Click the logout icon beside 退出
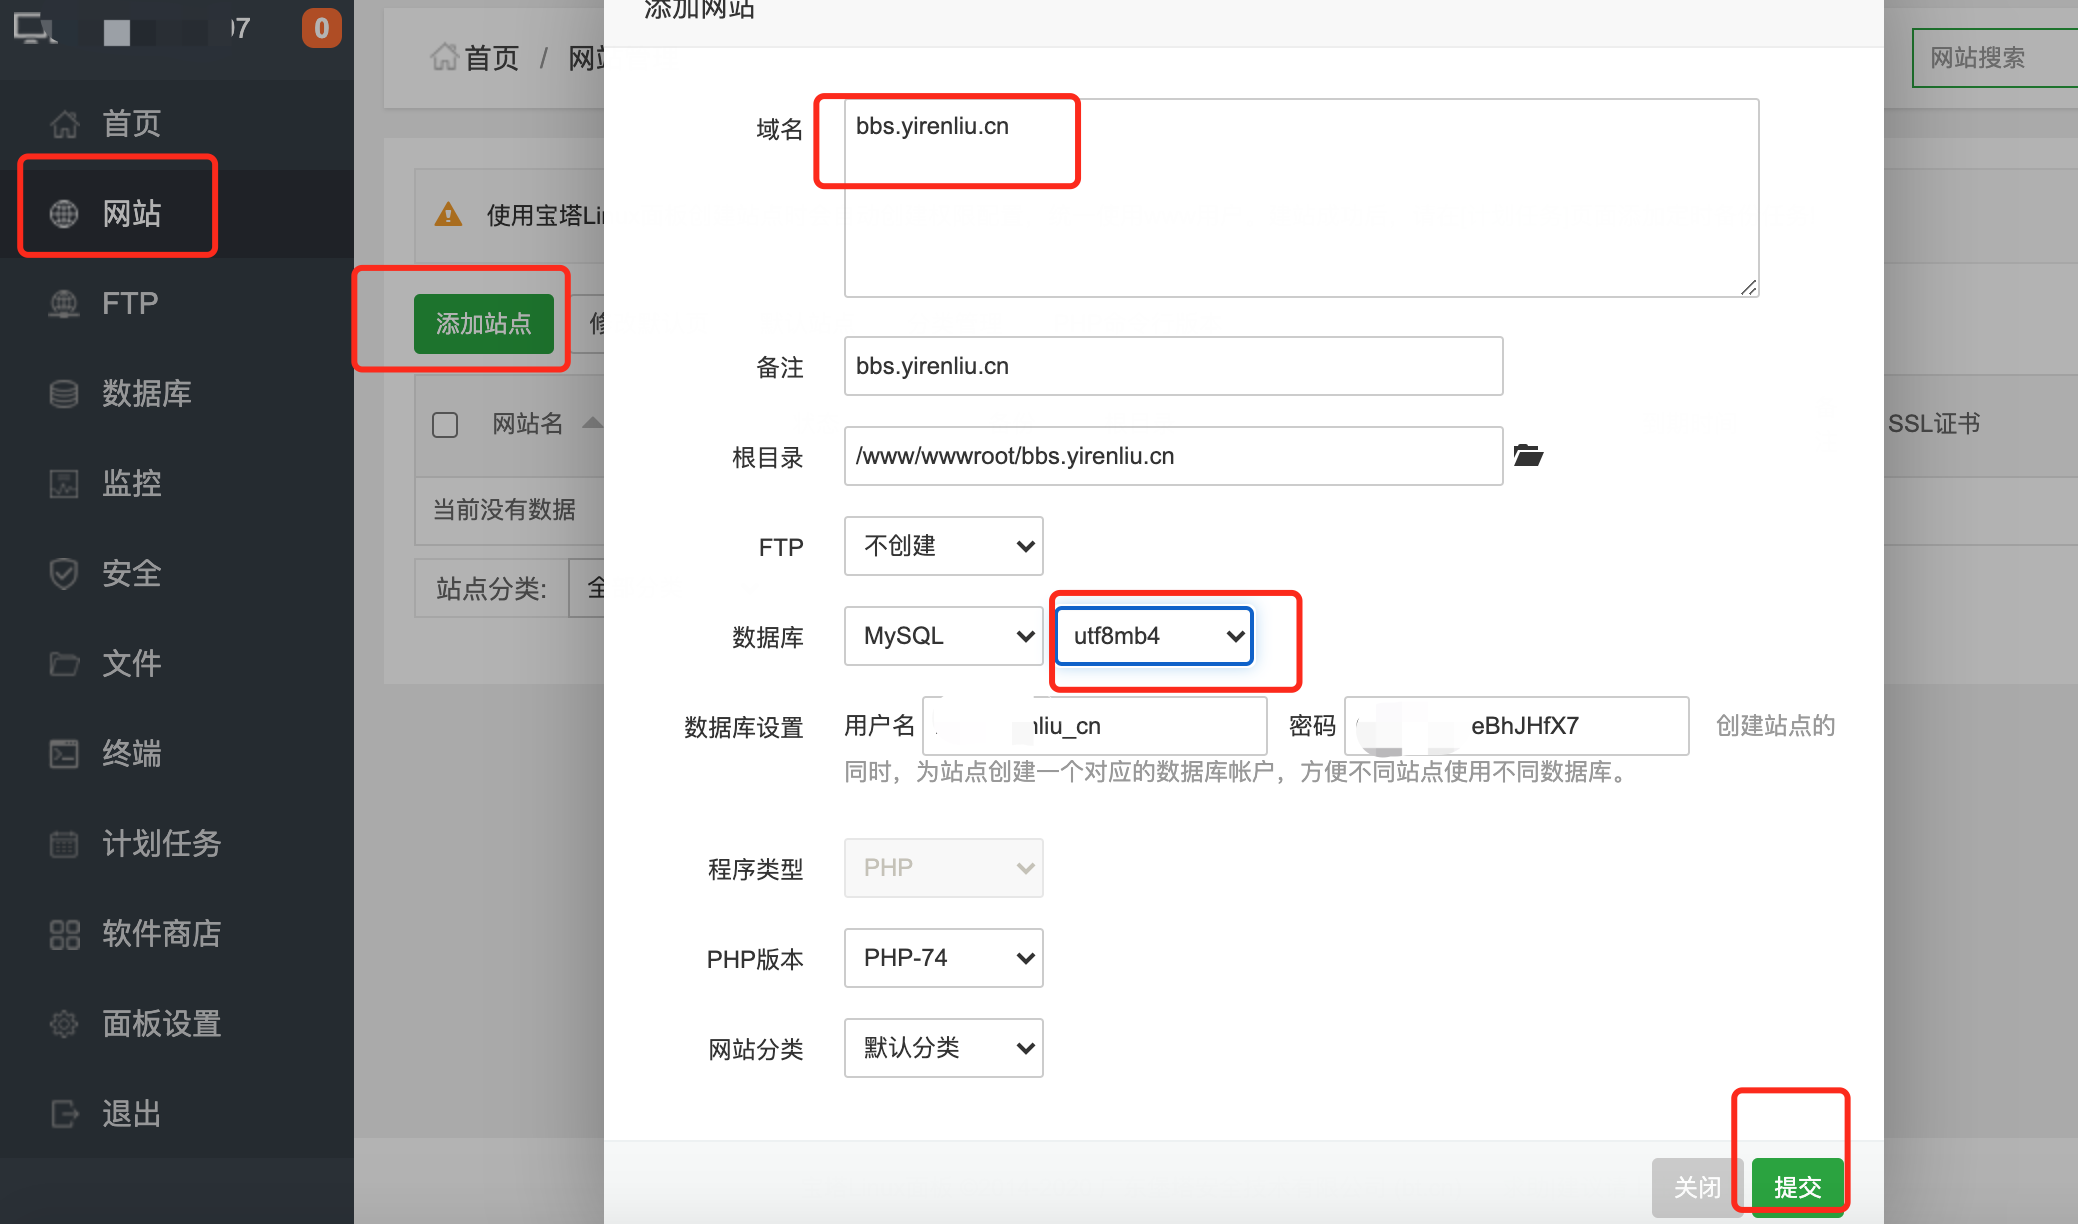This screenshot has width=2078, height=1224. [64, 1113]
